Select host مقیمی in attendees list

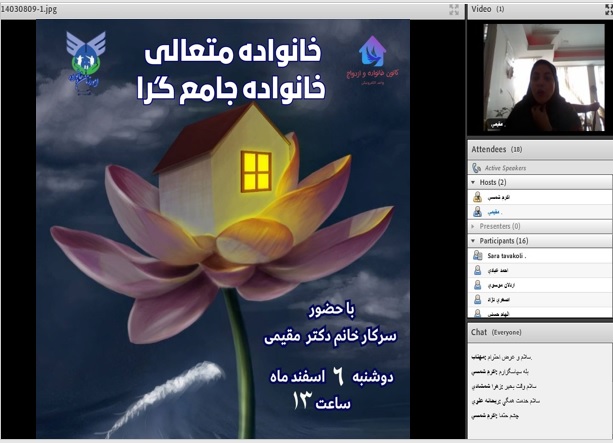click(540, 212)
